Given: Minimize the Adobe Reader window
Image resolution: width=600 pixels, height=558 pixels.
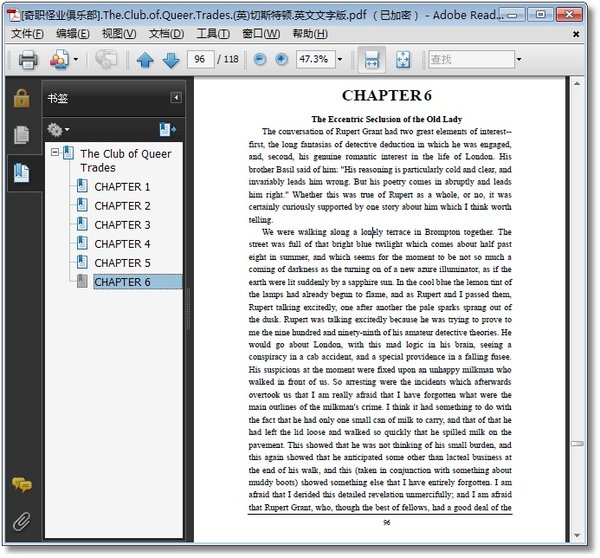Looking at the screenshot, I should (512, 15).
